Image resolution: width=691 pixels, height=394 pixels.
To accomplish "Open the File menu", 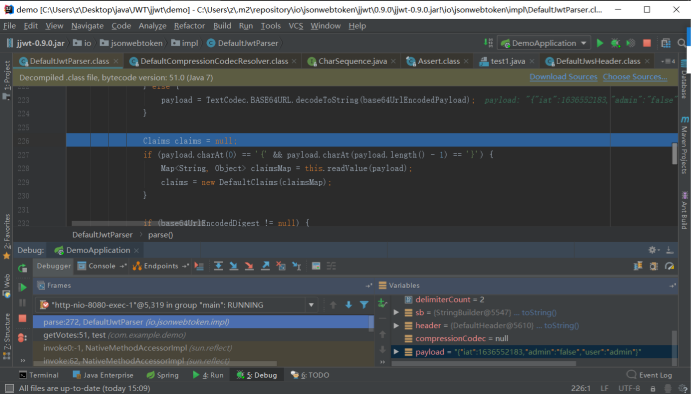I will pyautogui.click(x=9, y=26).
